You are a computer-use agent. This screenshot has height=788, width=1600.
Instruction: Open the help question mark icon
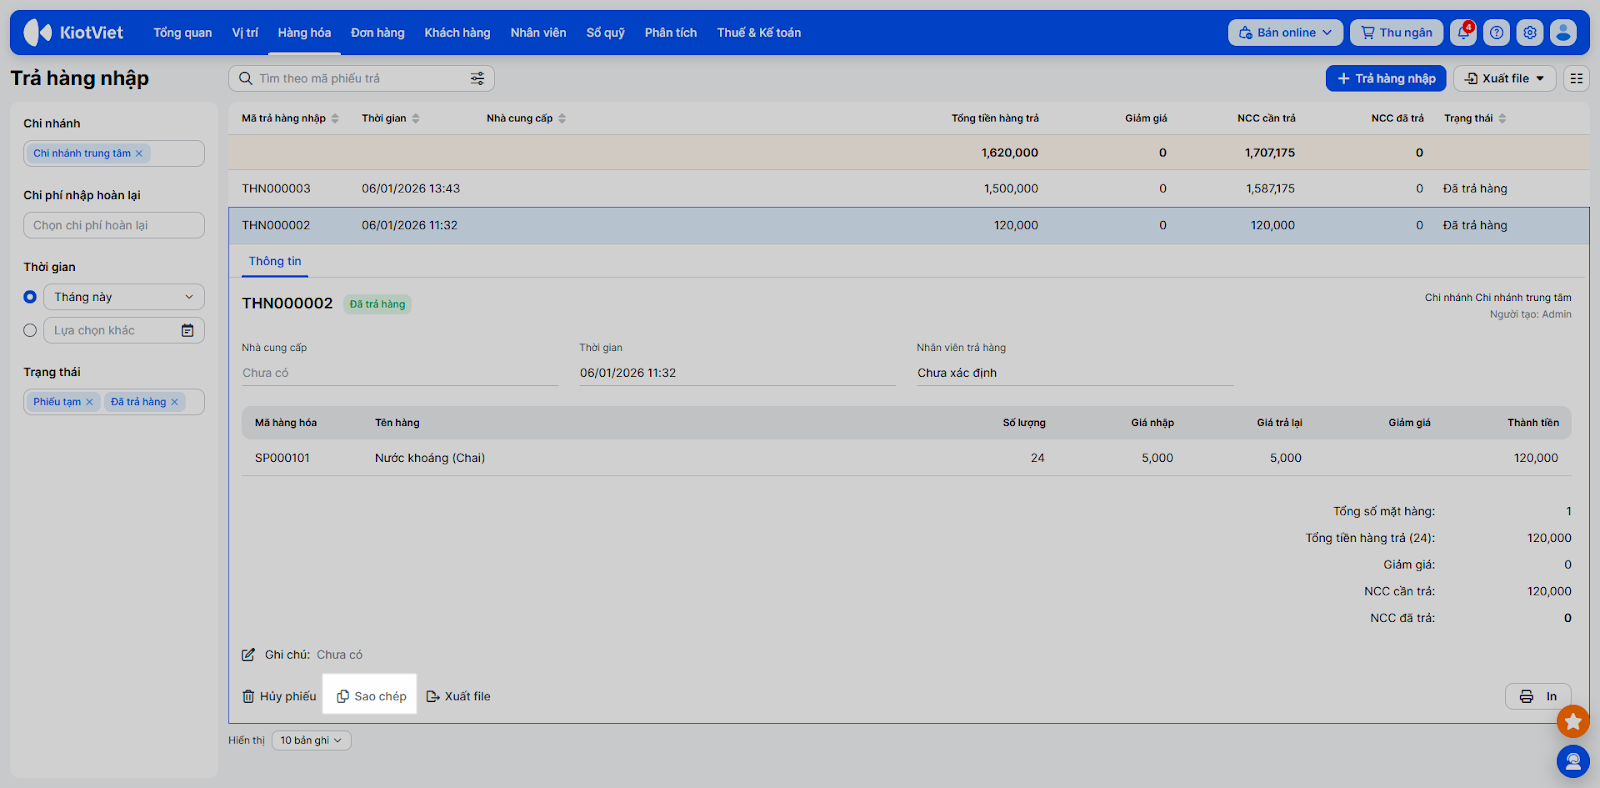[x=1497, y=33]
